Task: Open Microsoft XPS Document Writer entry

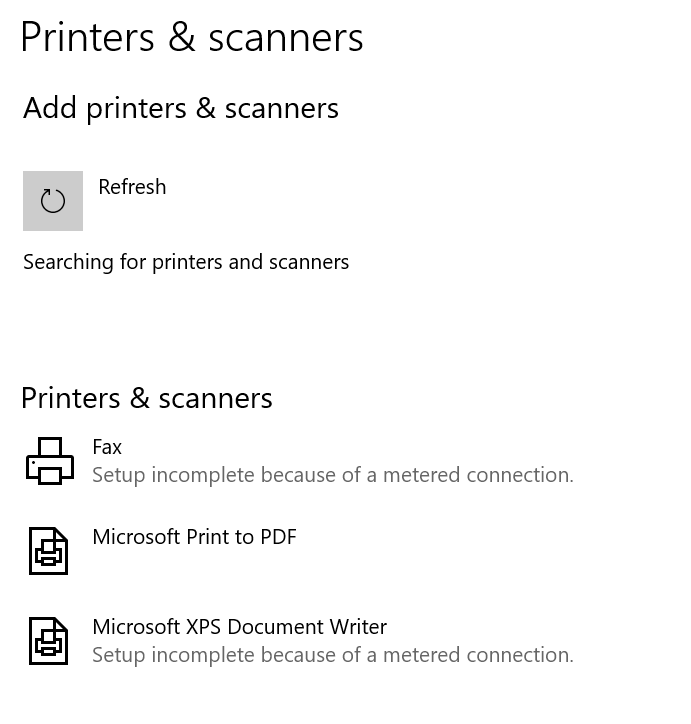Action: point(240,627)
